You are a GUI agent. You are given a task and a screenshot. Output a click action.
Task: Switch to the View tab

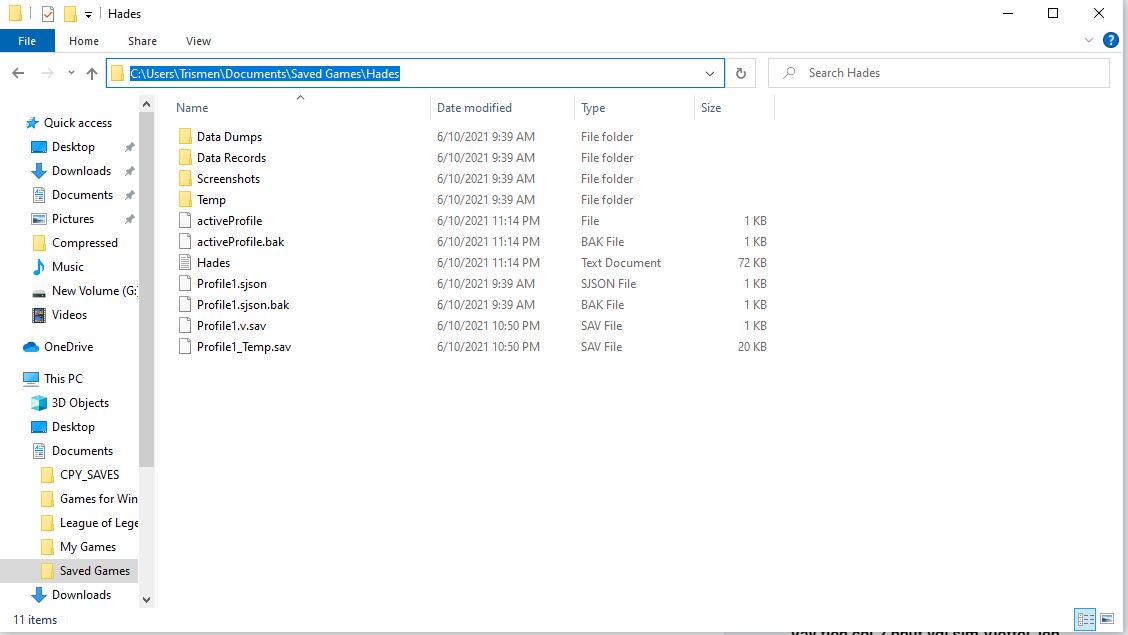(x=198, y=41)
